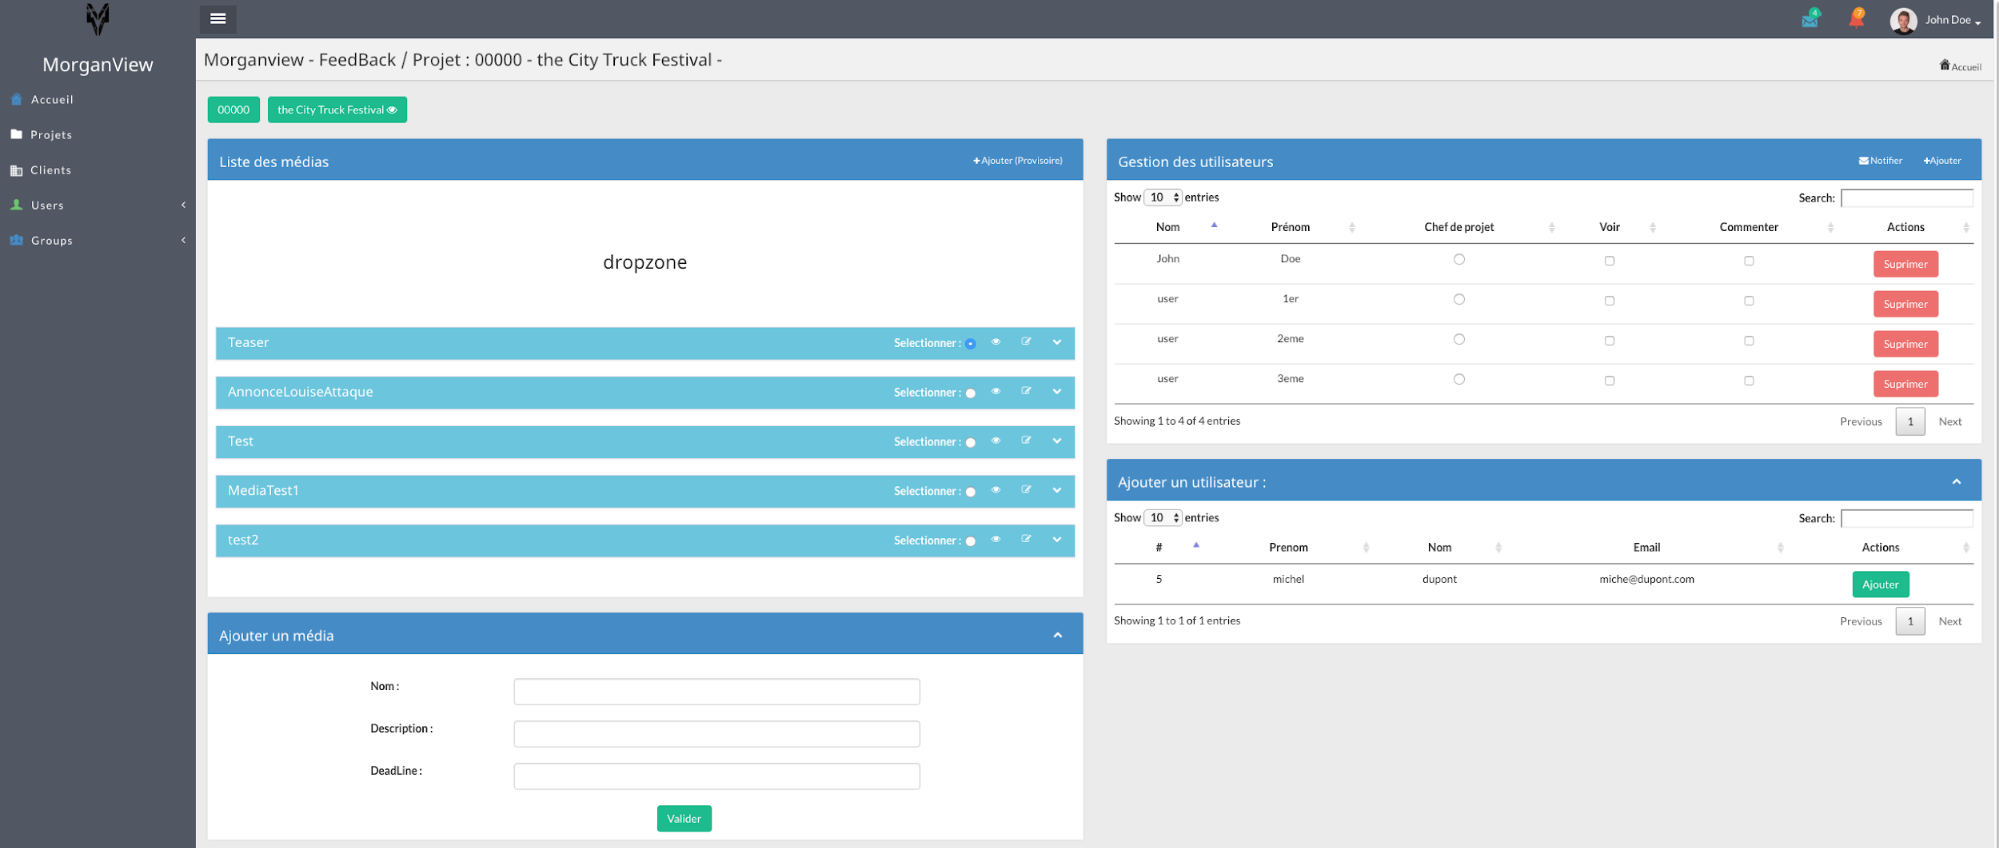Click the eye icon on AnnonceLouiseAttaque

pos(996,391)
